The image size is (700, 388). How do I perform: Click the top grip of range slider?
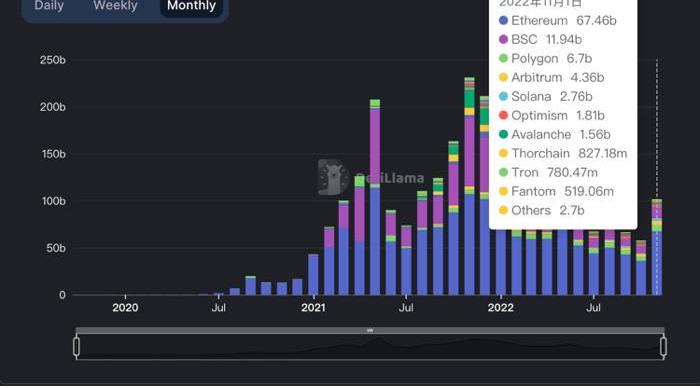(x=370, y=330)
